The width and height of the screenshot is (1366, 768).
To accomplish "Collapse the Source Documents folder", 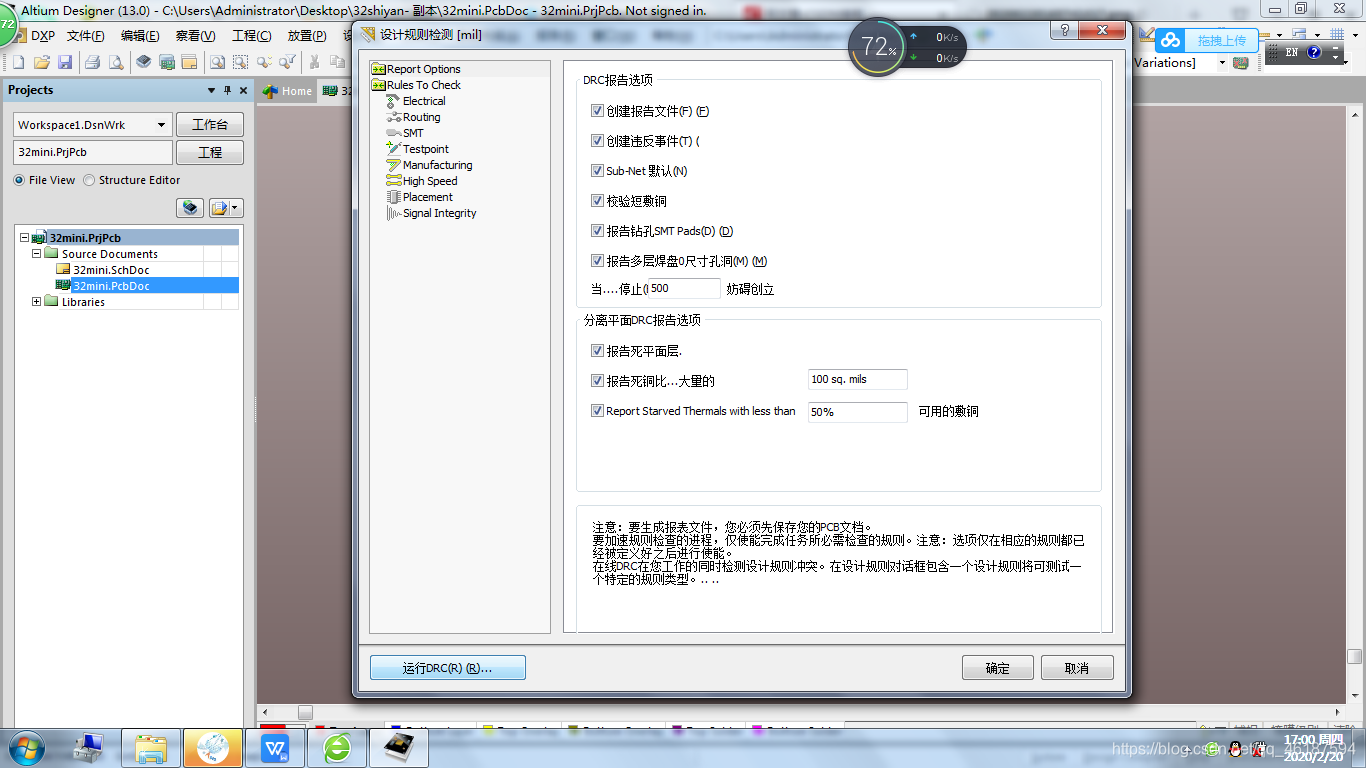I will coord(37,254).
